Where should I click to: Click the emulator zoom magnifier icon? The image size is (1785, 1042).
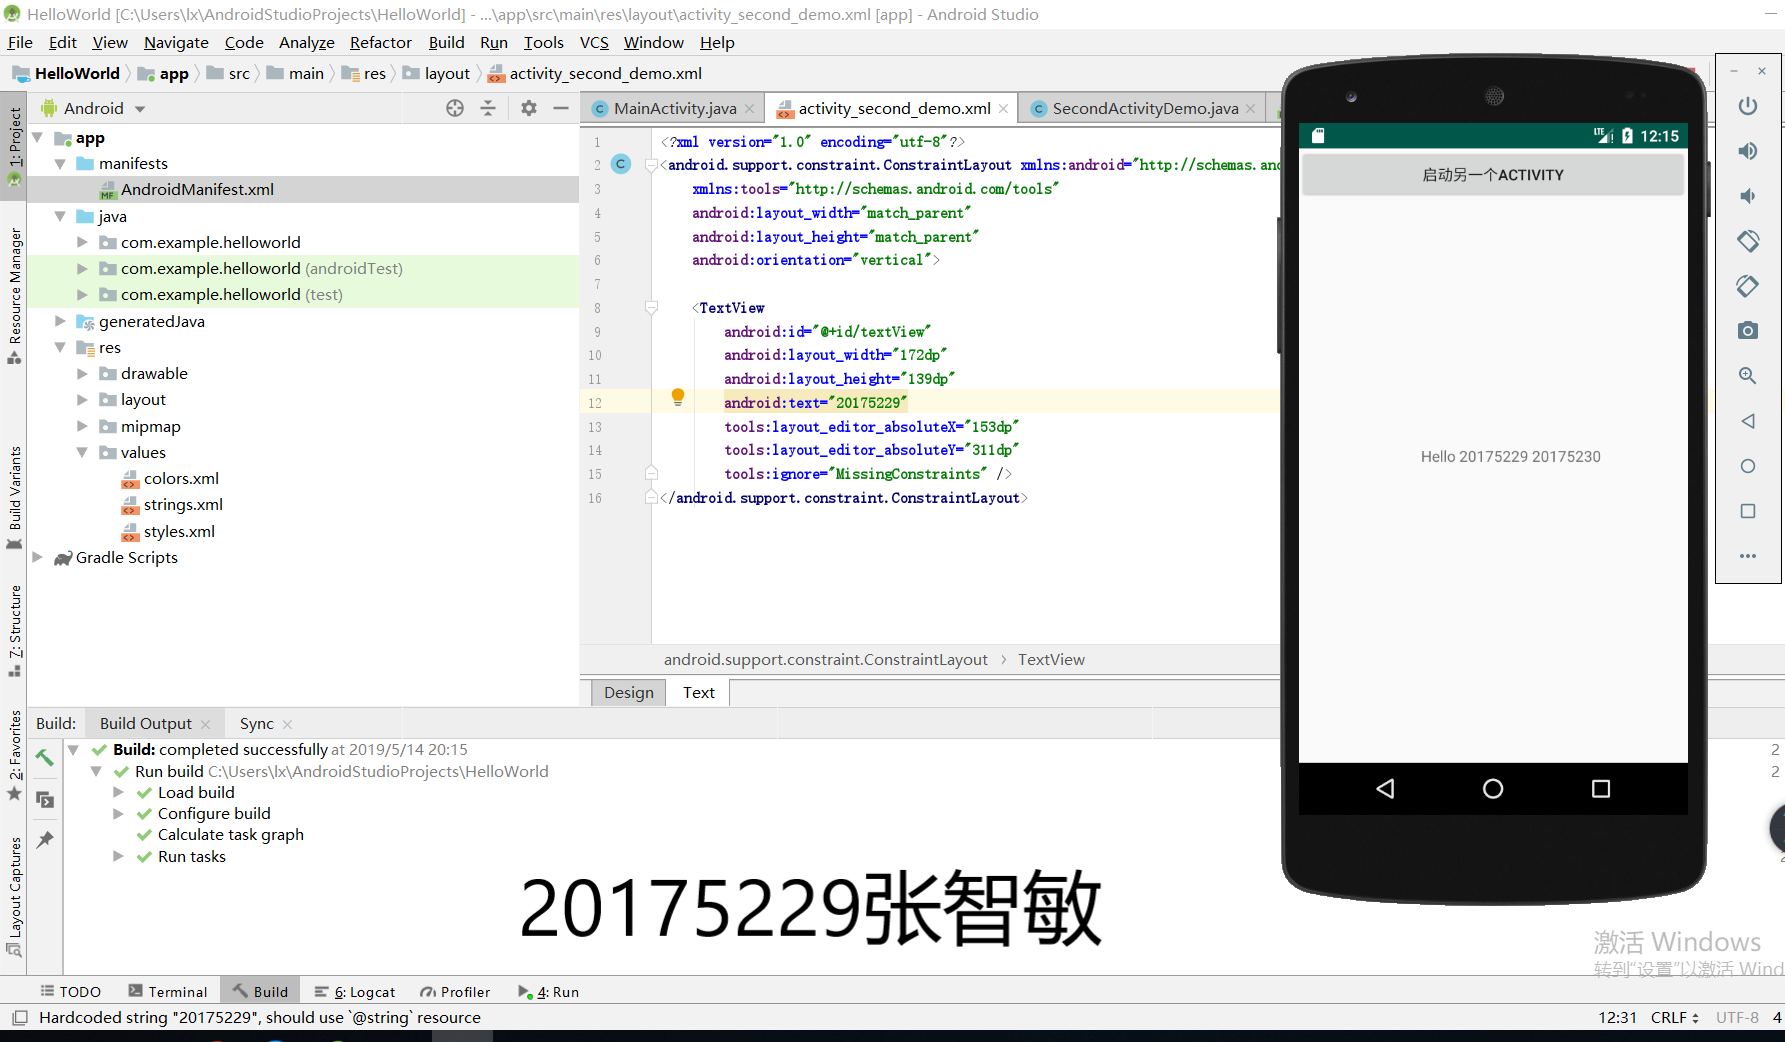[x=1747, y=376]
